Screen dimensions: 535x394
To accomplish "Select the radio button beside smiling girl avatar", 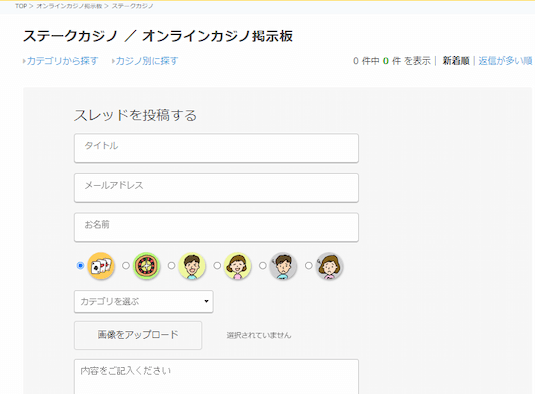I will [x=217, y=265].
